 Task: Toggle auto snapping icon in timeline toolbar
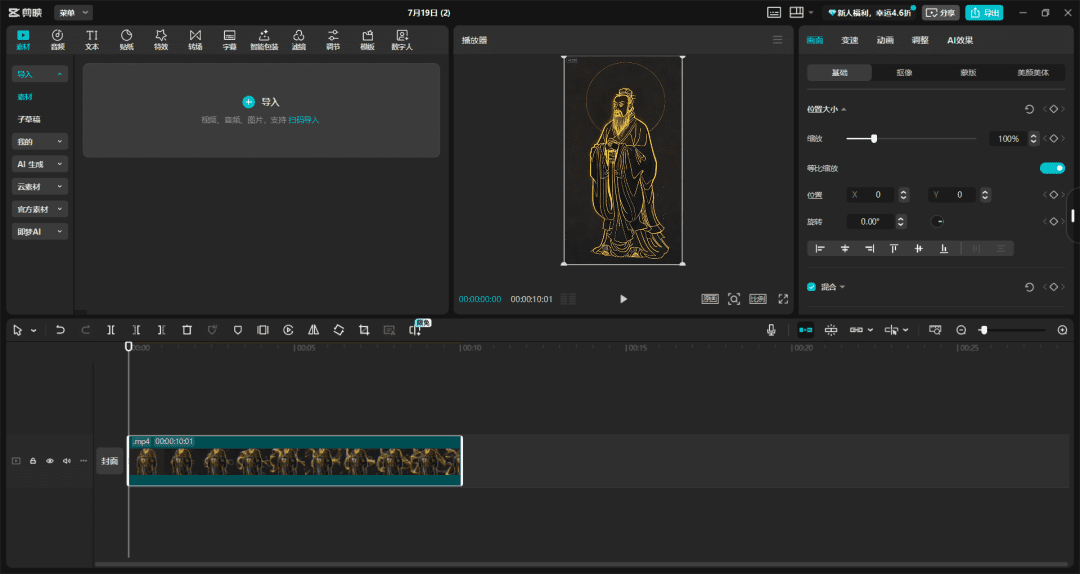831,330
